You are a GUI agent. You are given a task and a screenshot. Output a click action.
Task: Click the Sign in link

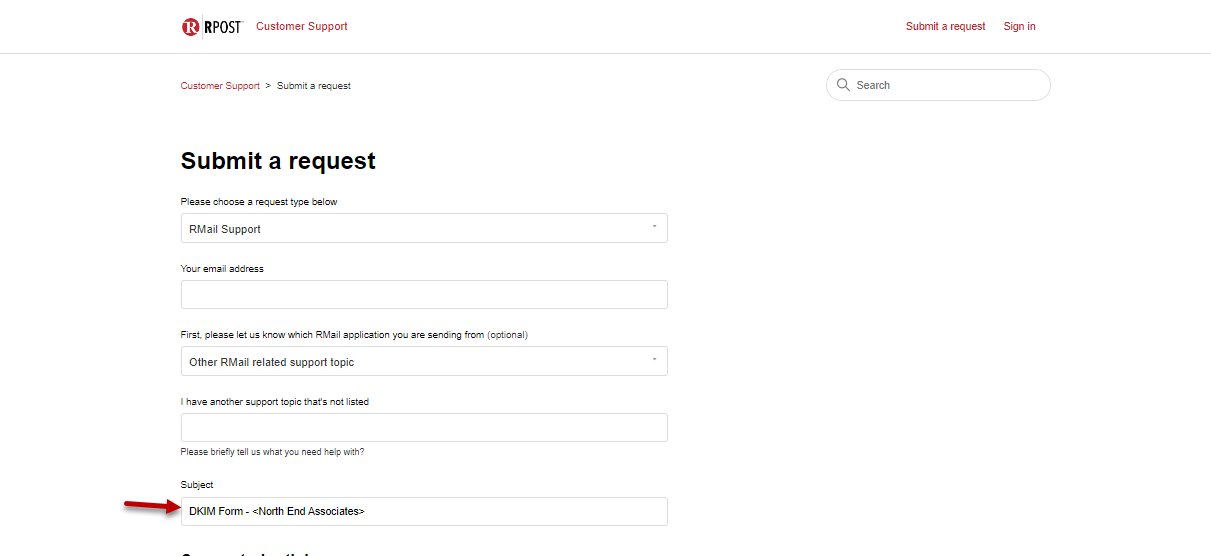point(1019,26)
